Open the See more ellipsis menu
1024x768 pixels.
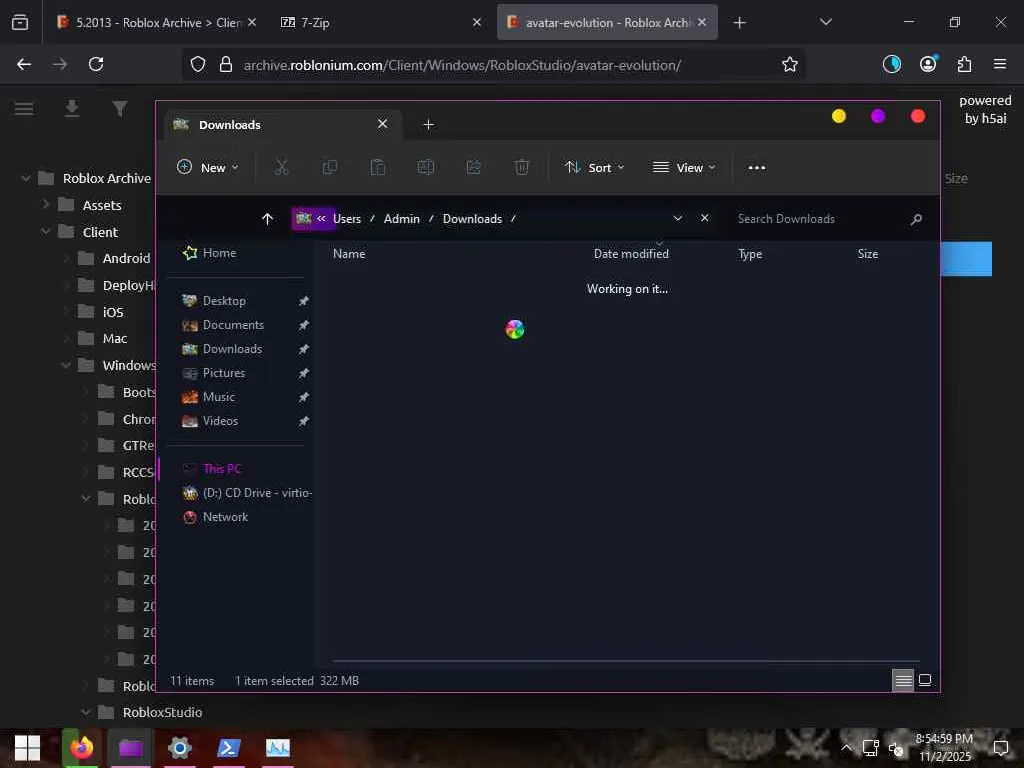click(x=756, y=168)
